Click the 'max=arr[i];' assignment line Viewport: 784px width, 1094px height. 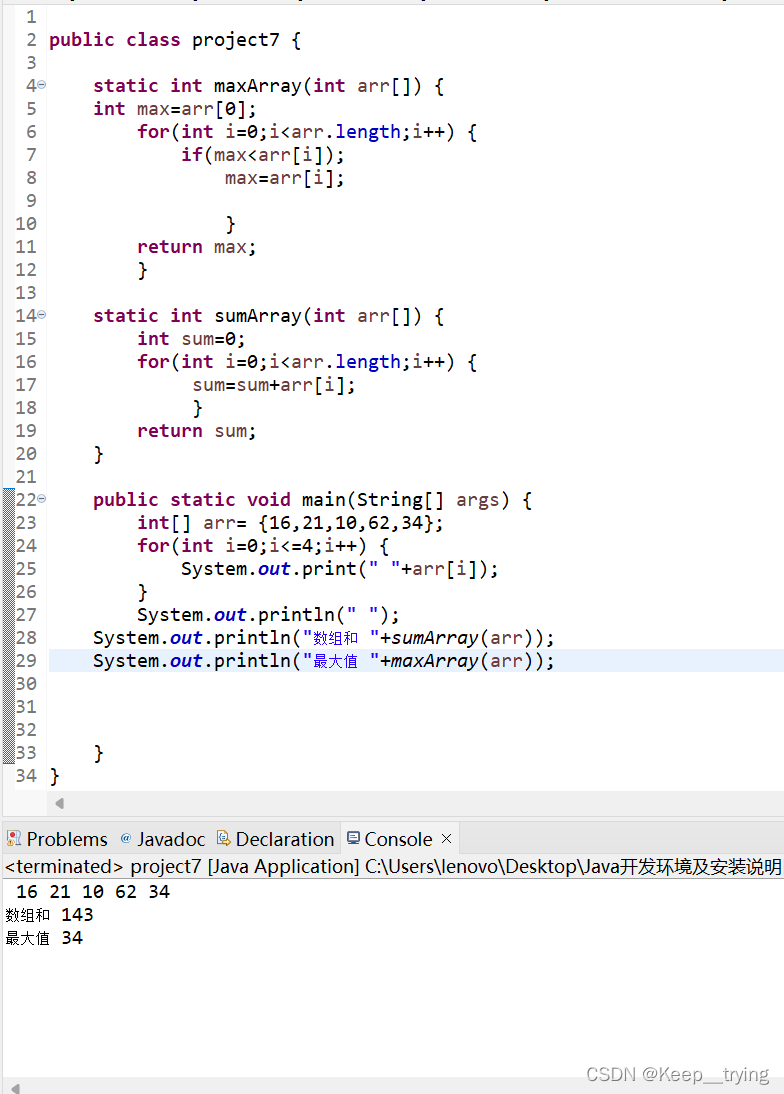285,178
